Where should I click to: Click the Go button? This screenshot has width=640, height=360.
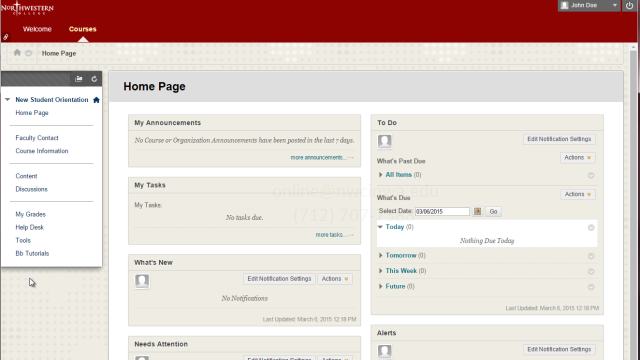493,211
